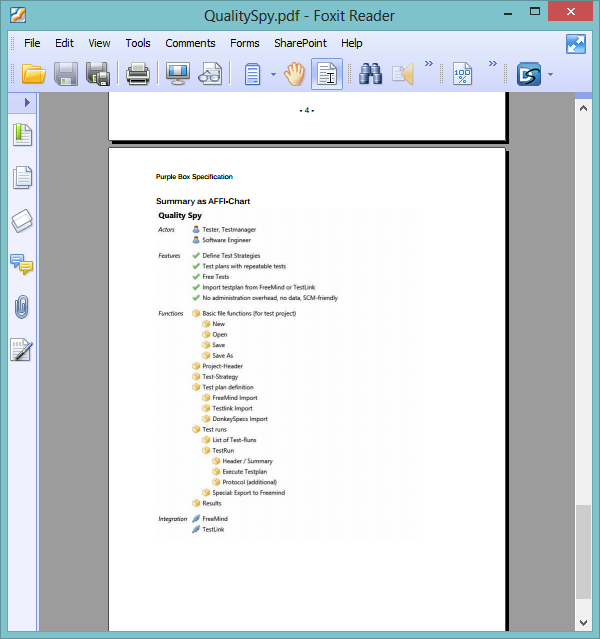The image size is (600, 639).
Task: Expand the first toolbar overflow chevron
Action: tap(429, 64)
